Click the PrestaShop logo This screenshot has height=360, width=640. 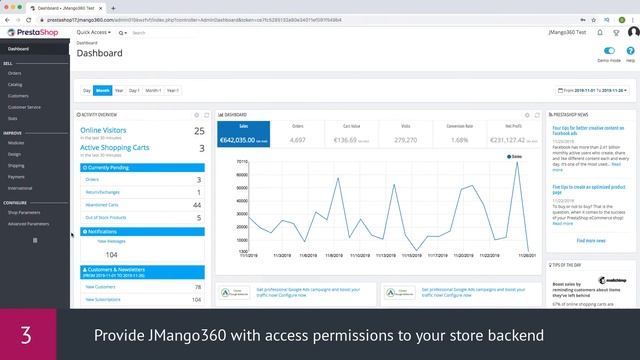pyautogui.click(x=33, y=32)
